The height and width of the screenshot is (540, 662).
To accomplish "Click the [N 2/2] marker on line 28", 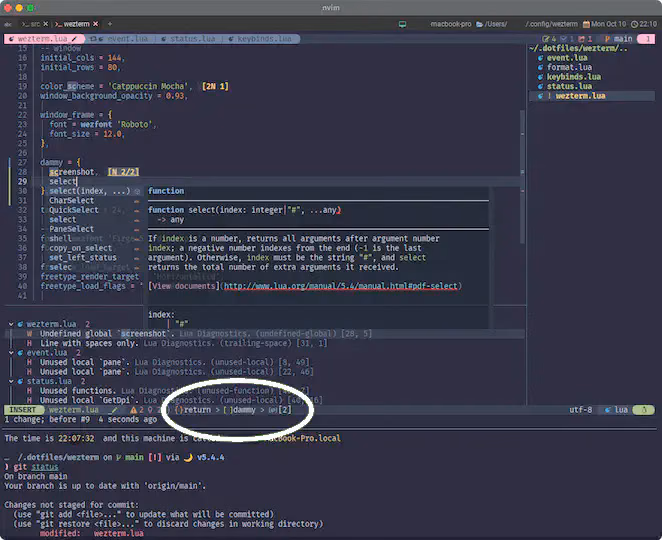I will coord(123,172).
